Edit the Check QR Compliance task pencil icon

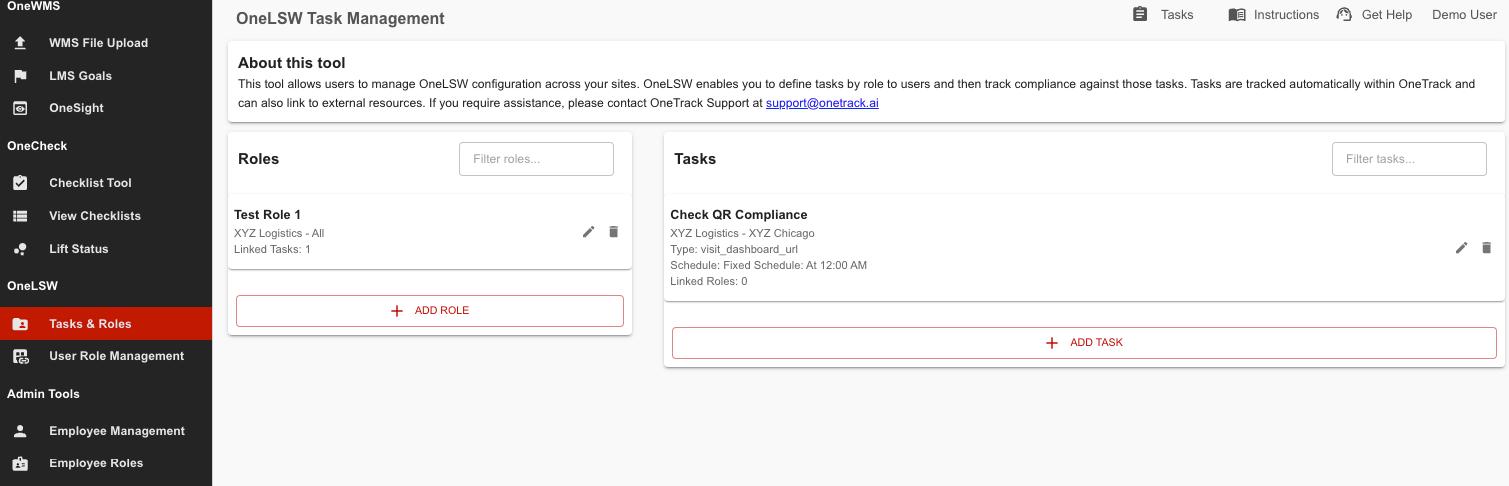point(1462,248)
